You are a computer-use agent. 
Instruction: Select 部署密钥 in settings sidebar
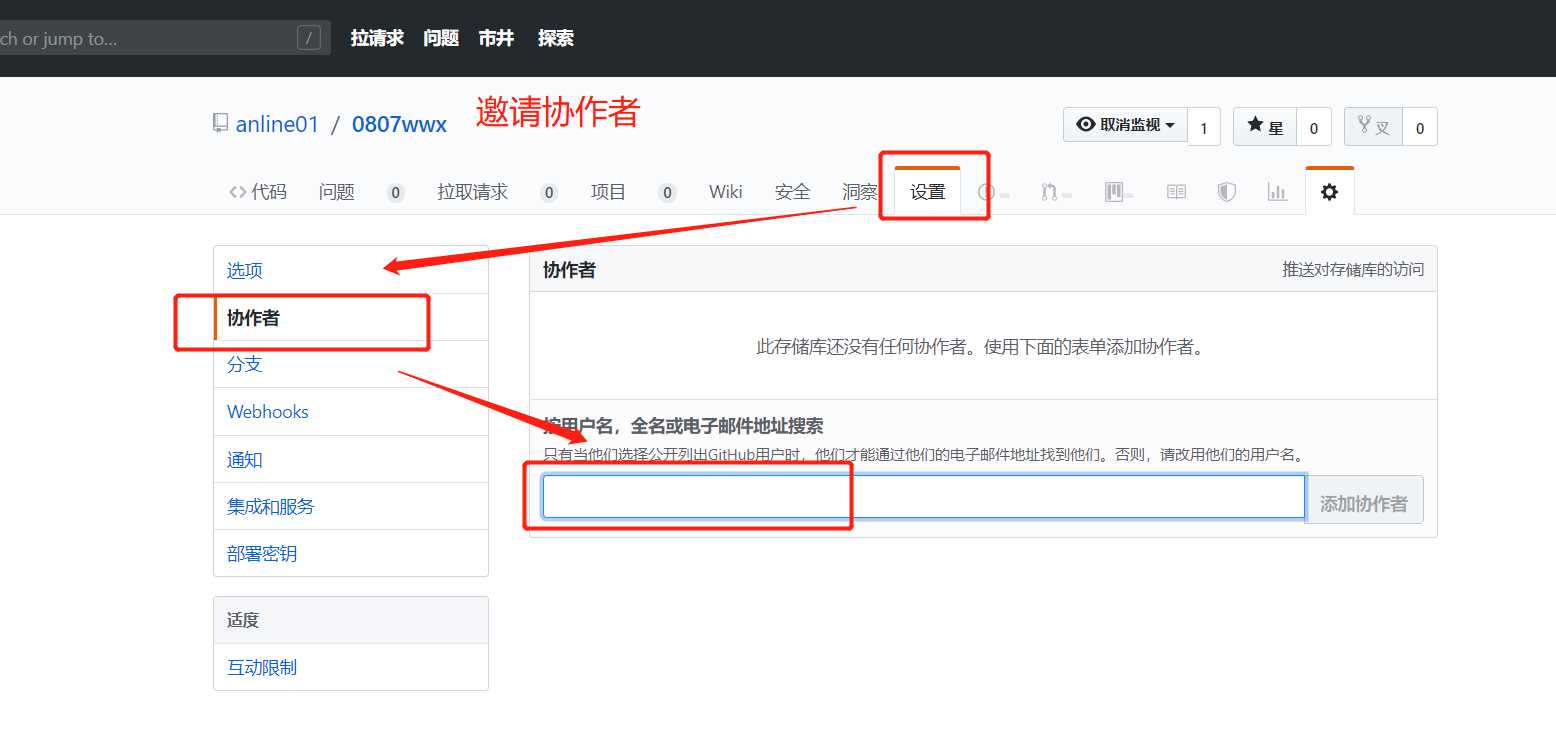click(x=351, y=553)
